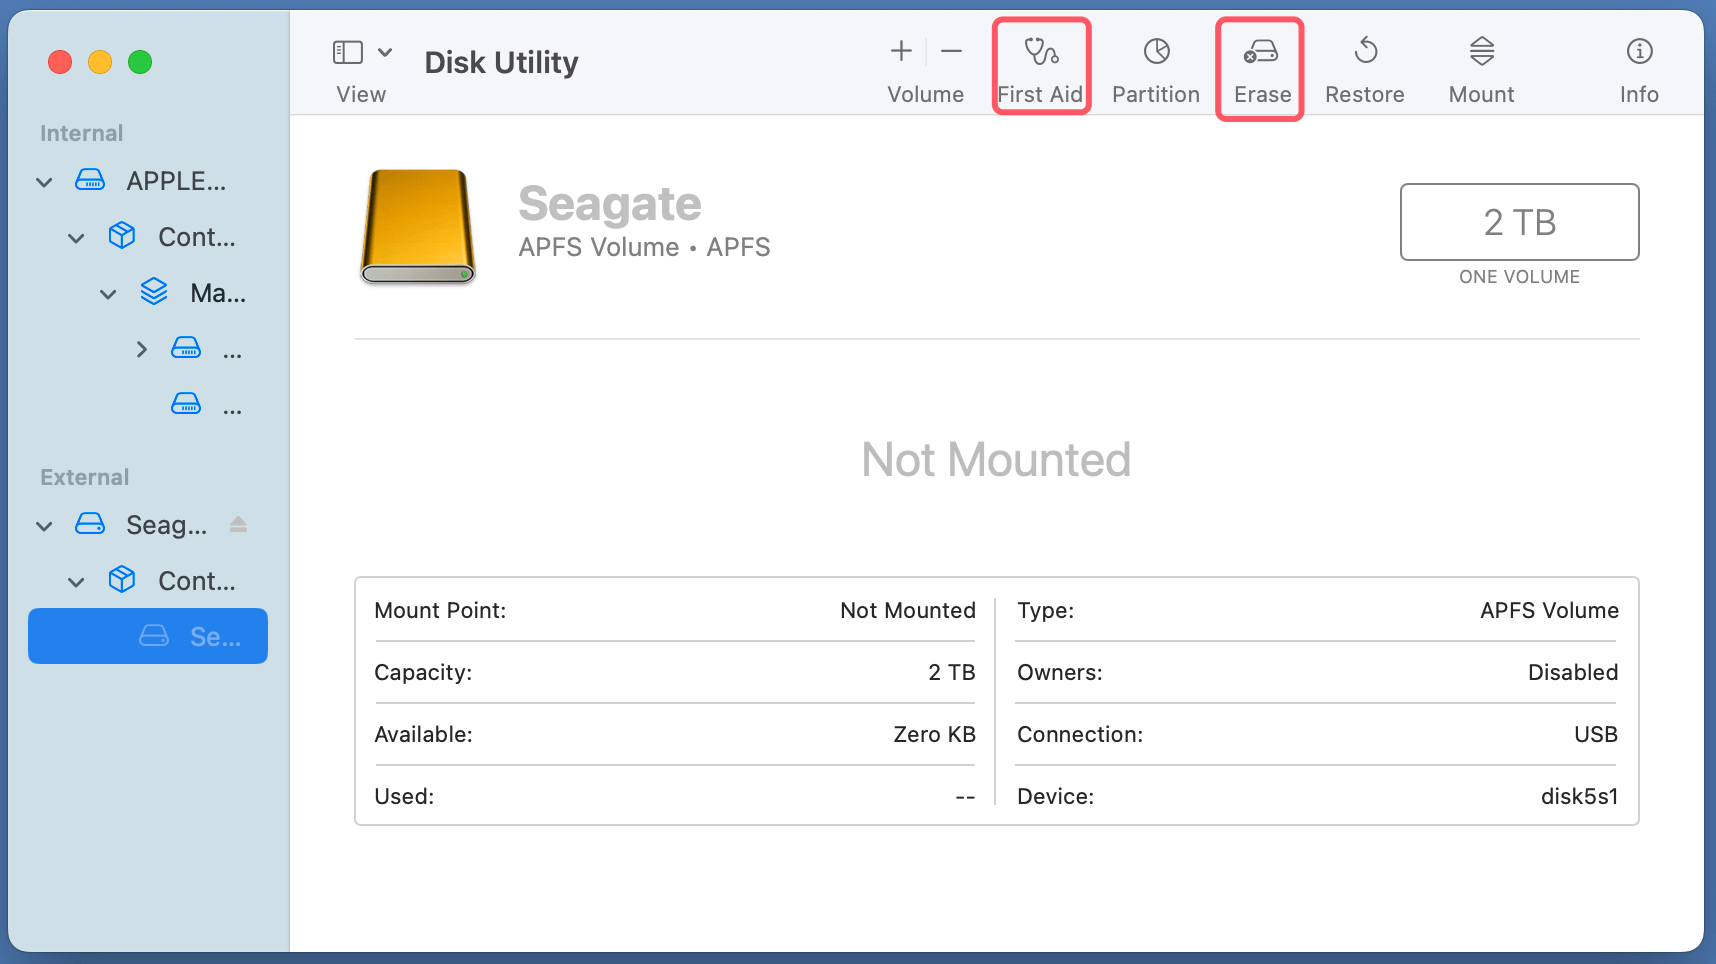Select the Seagate drive thumbnail image
The width and height of the screenshot is (1716, 964).
tap(417, 226)
